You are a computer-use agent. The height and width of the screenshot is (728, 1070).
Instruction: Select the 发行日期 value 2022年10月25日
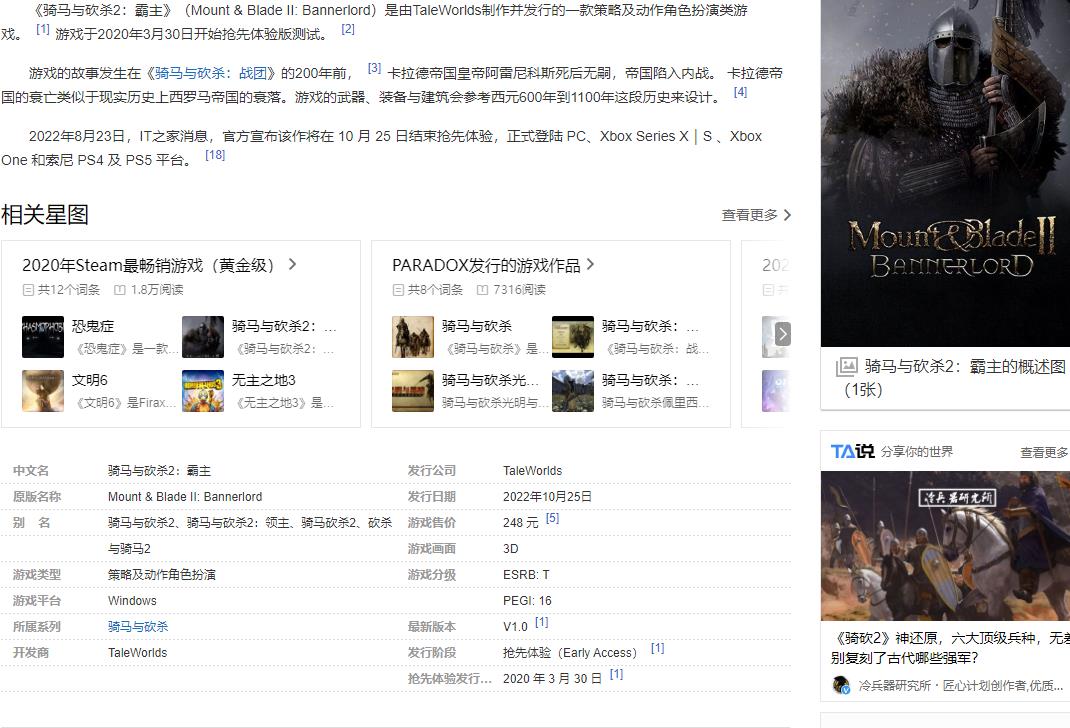[x=547, y=497]
